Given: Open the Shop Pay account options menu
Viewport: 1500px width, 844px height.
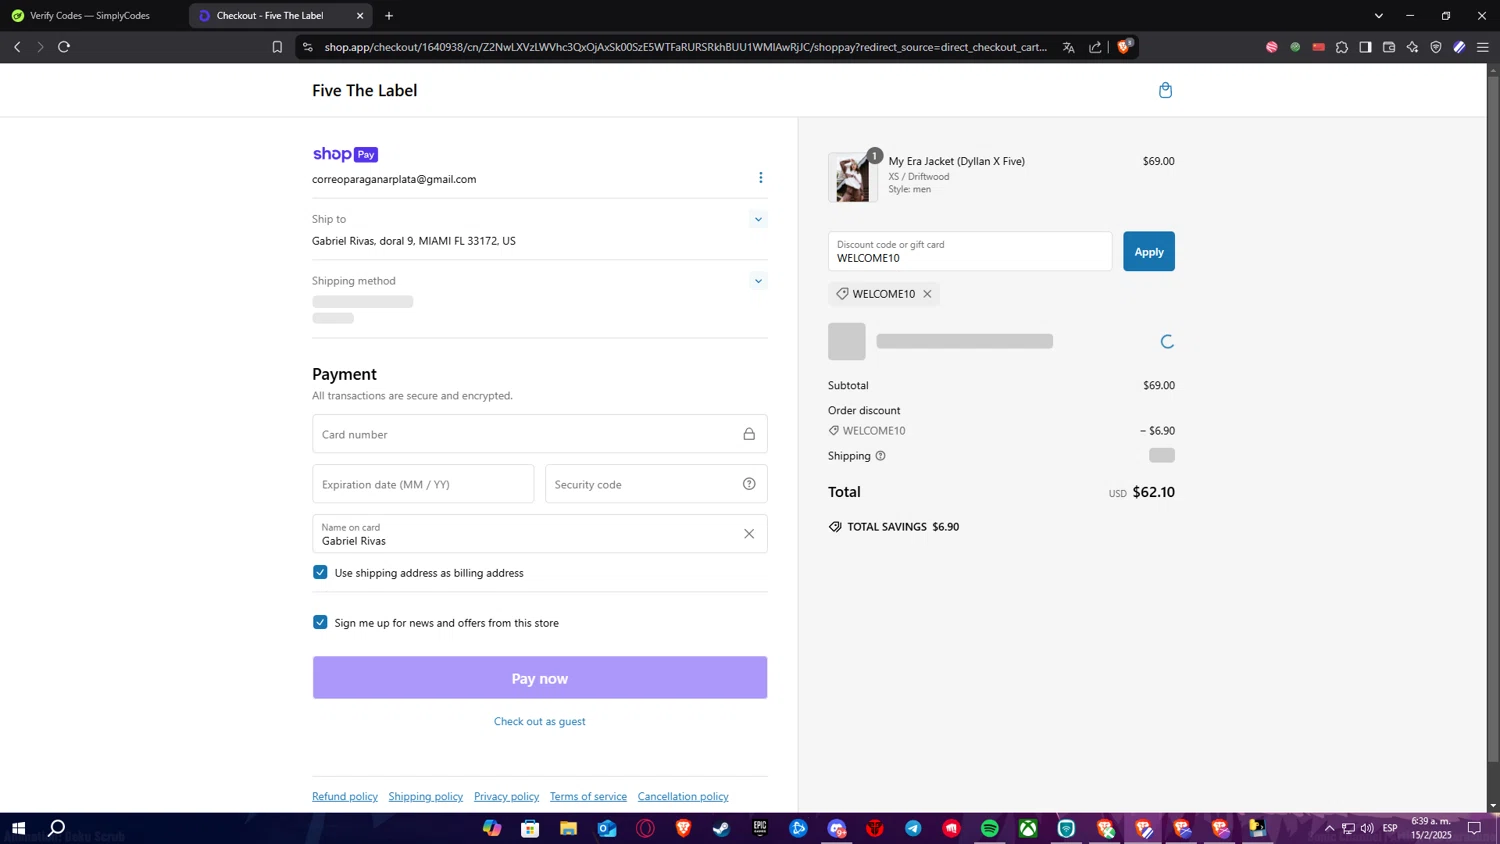Looking at the screenshot, I should coord(760,178).
